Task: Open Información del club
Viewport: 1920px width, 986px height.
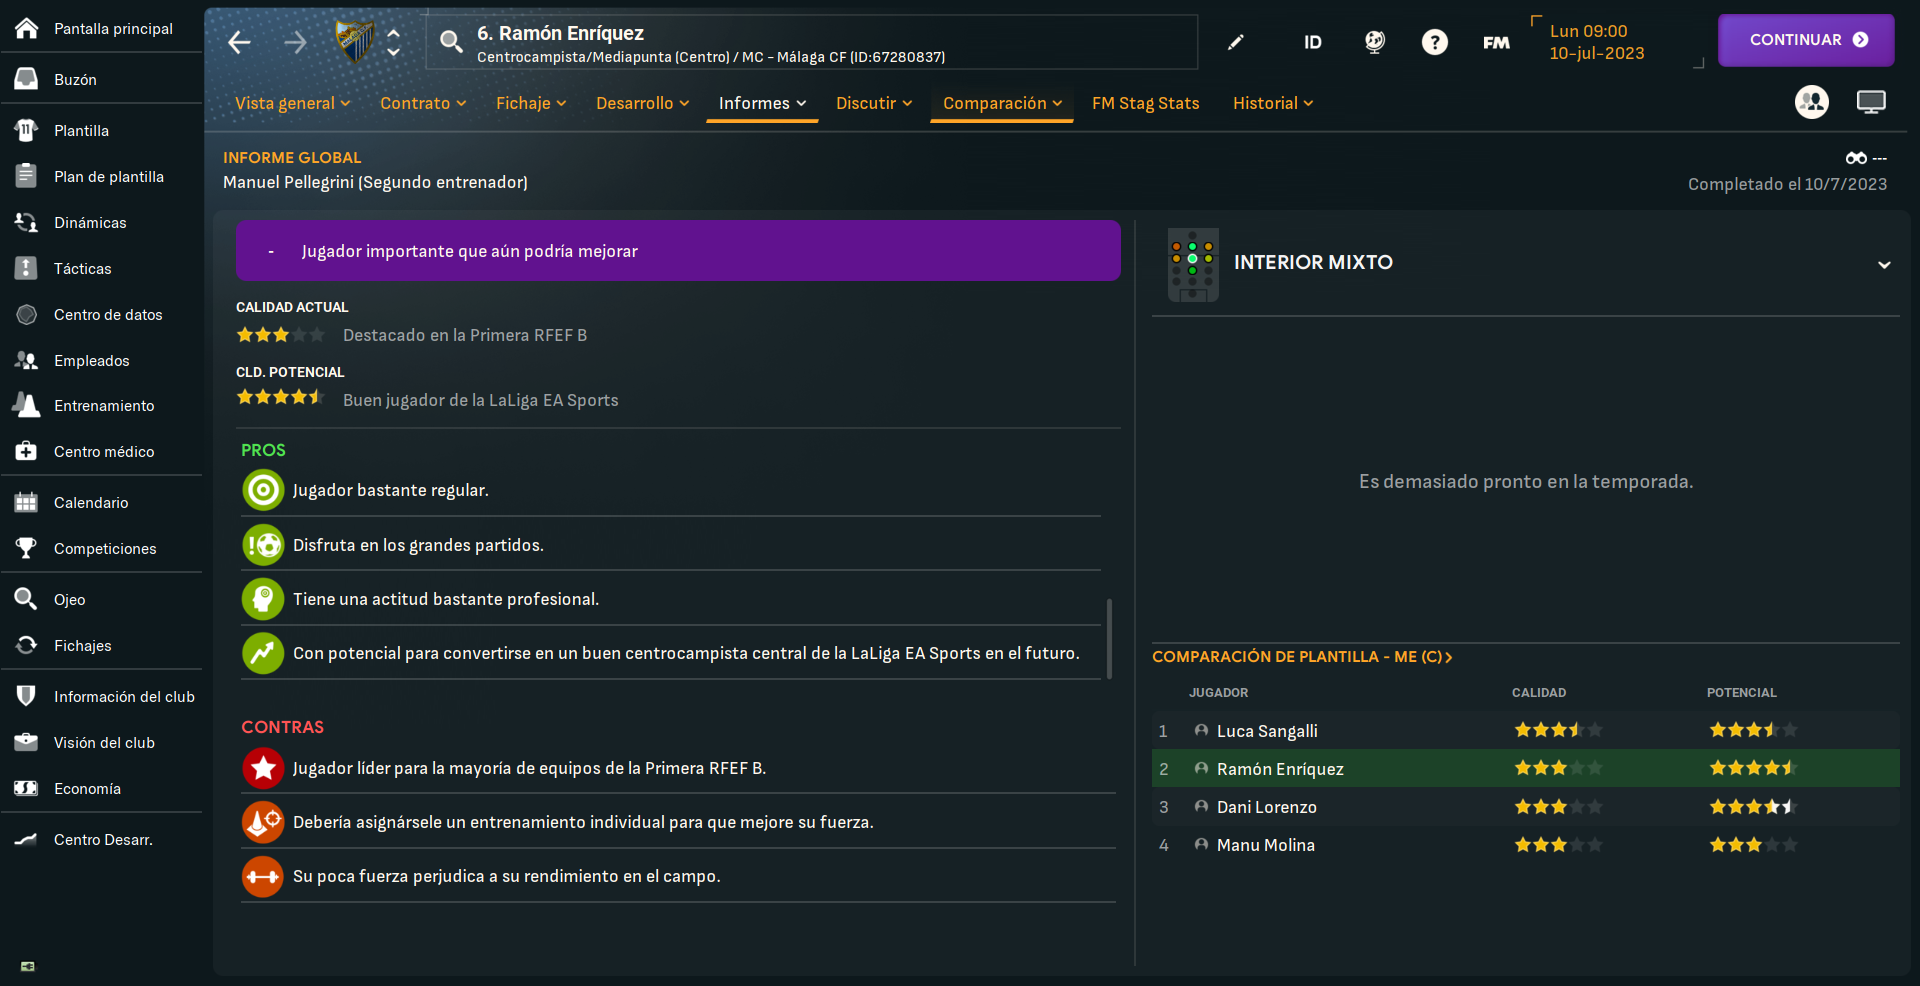Action: coord(101,696)
